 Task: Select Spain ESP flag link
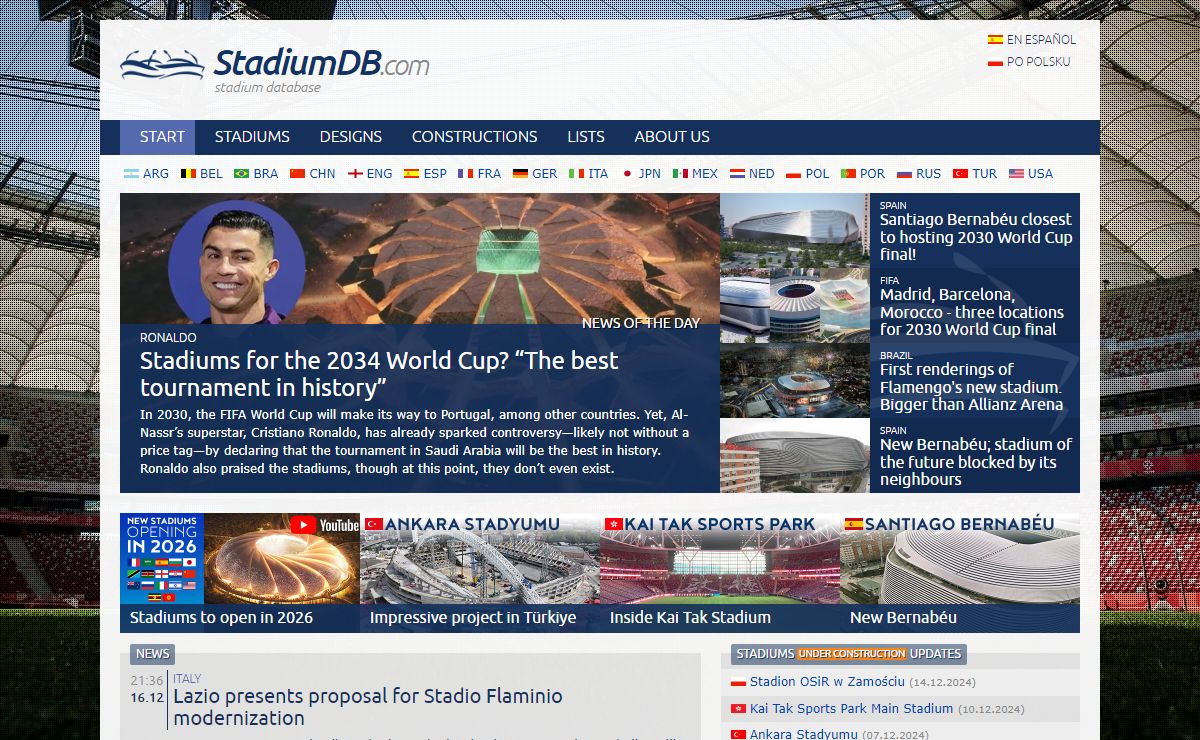click(425, 174)
